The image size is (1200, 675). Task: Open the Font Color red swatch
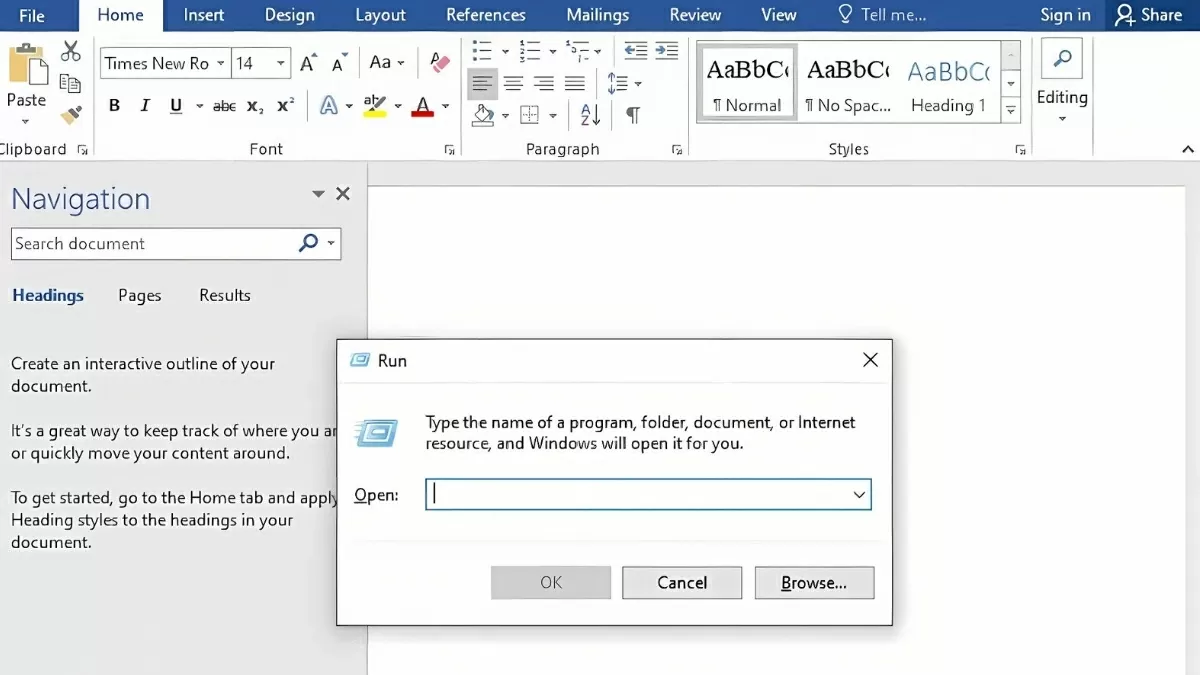[x=425, y=105]
